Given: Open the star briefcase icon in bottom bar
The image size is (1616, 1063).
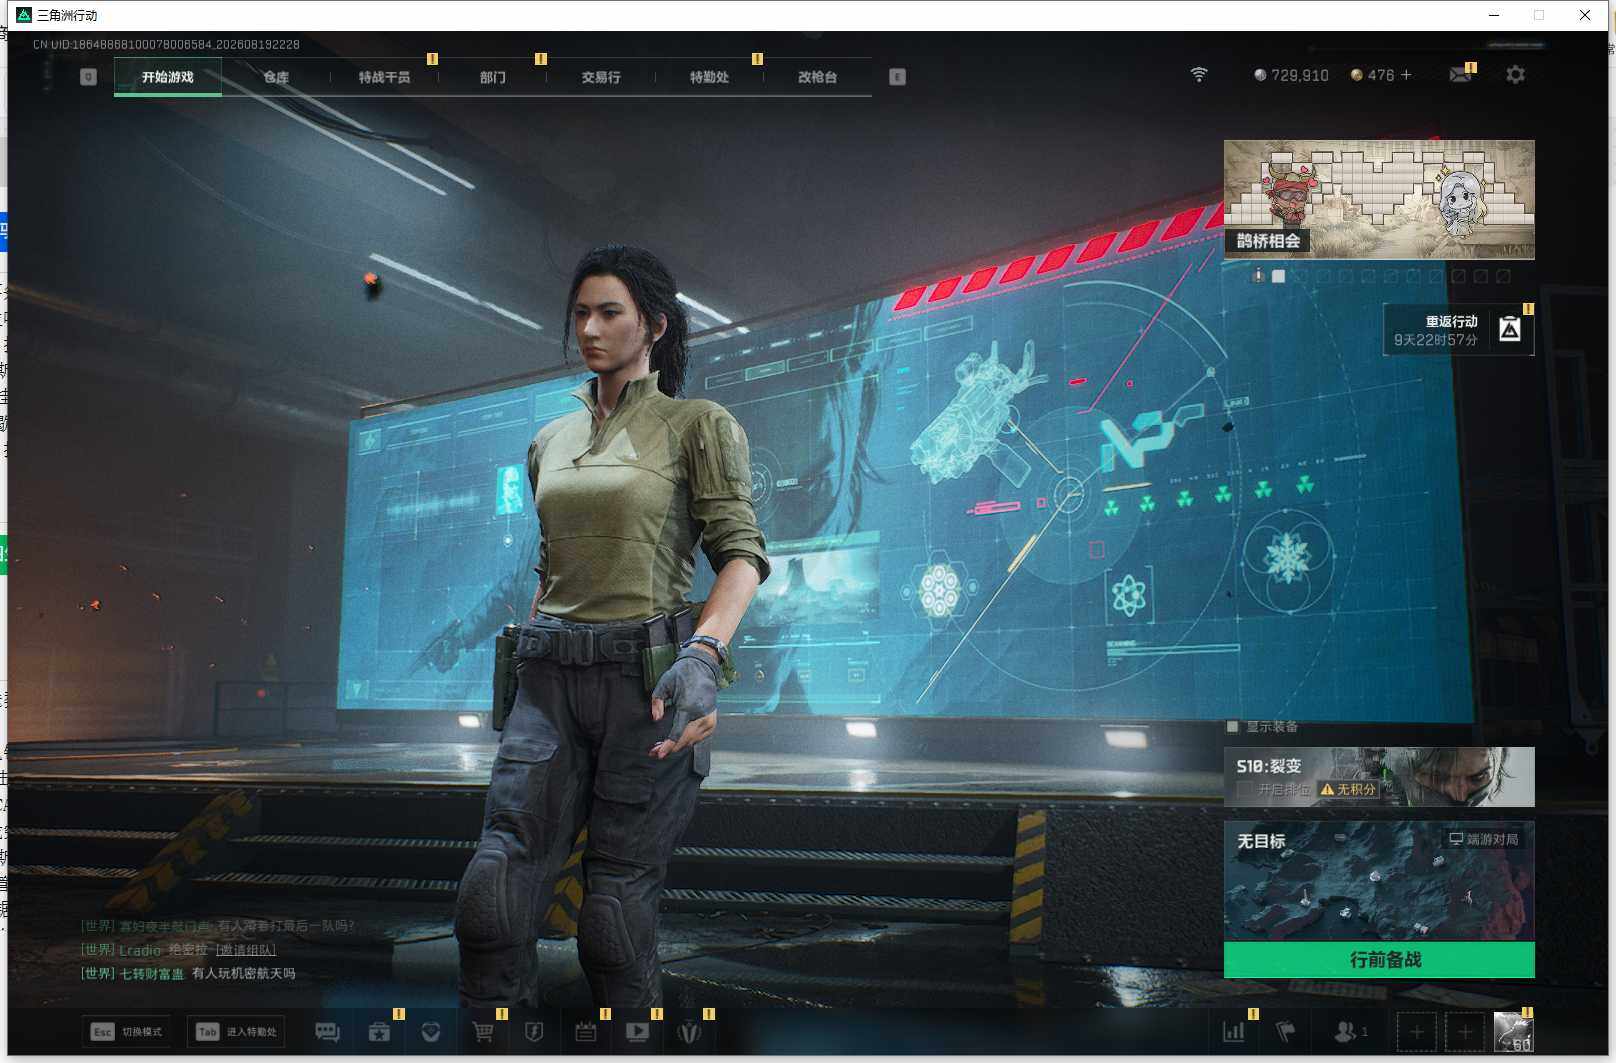Looking at the screenshot, I should [379, 1032].
